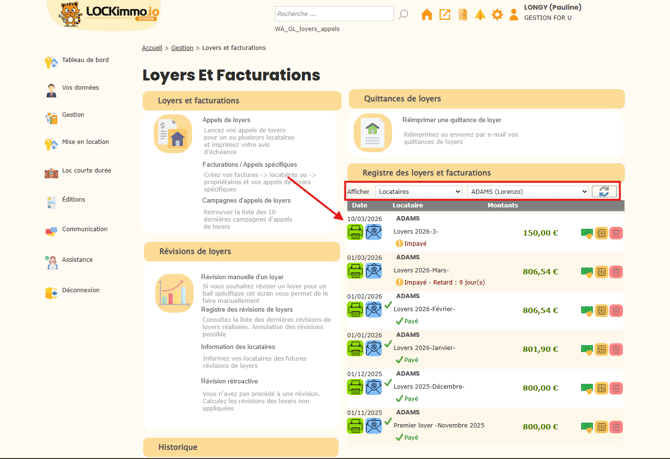Expand the ADAMS (Lorenzo) tenant dropdown
Screen dimensions: 670x459
[528, 192]
